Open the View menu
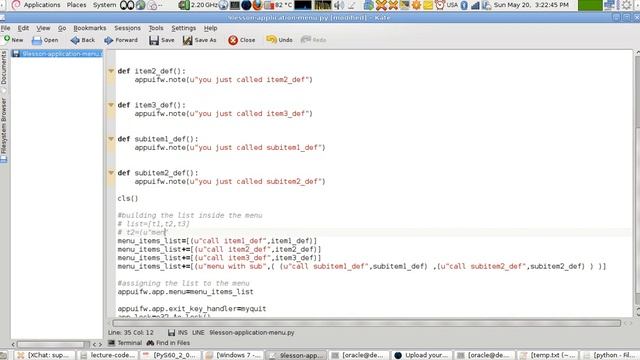The image size is (640, 360). click(43, 28)
